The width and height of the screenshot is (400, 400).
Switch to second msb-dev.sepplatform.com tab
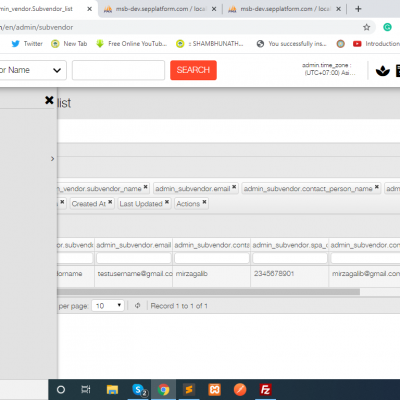tap(284, 9)
